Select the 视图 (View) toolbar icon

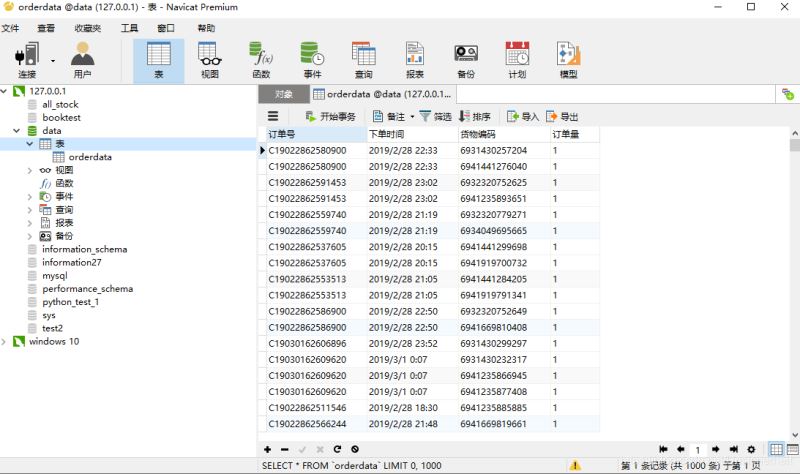click(210, 60)
